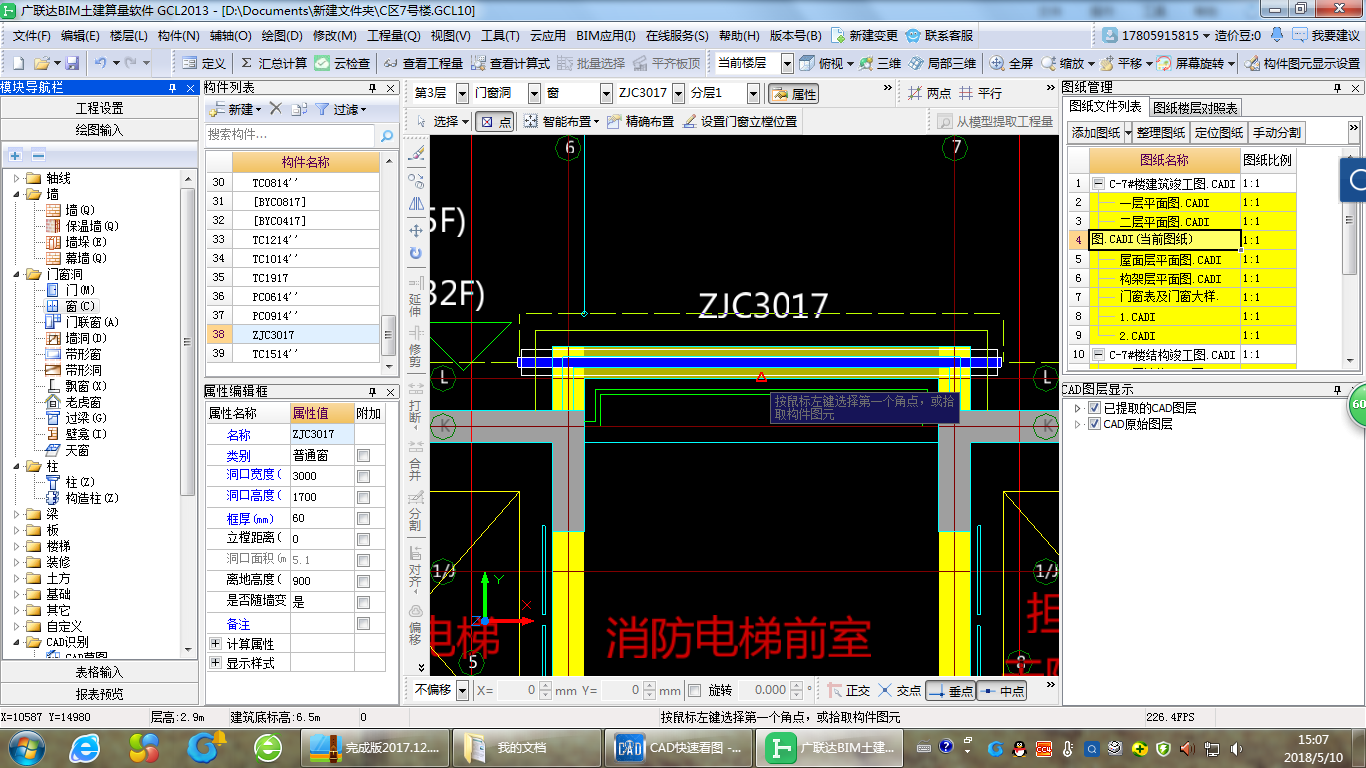The width and height of the screenshot is (1366, 768).
Task: Open the 工程量(Q) menu
Action: 394,35
